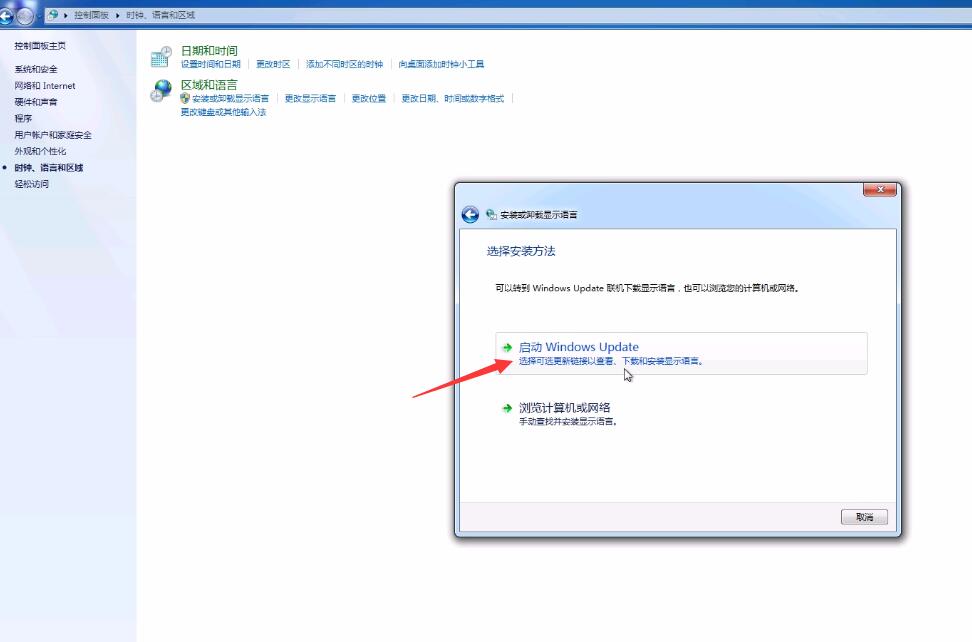Select 时钟、语言和区域 in sidebar
The image size is (972, 642).
[x=48, y=167]
